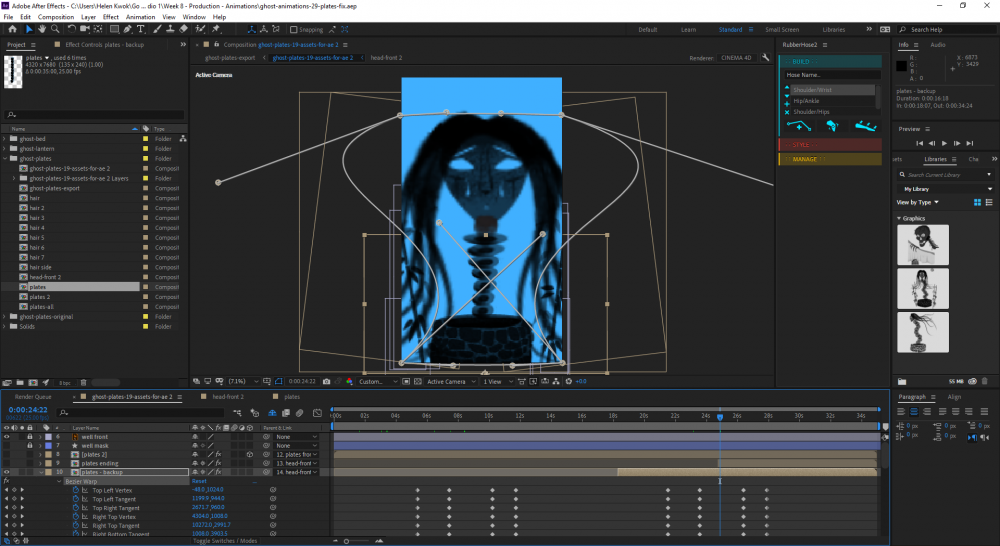Image resolution: width=1000 pixels, height=546 pixels.
Task: Expand the ghost-lantern folder
Action: tap(5, 149)
